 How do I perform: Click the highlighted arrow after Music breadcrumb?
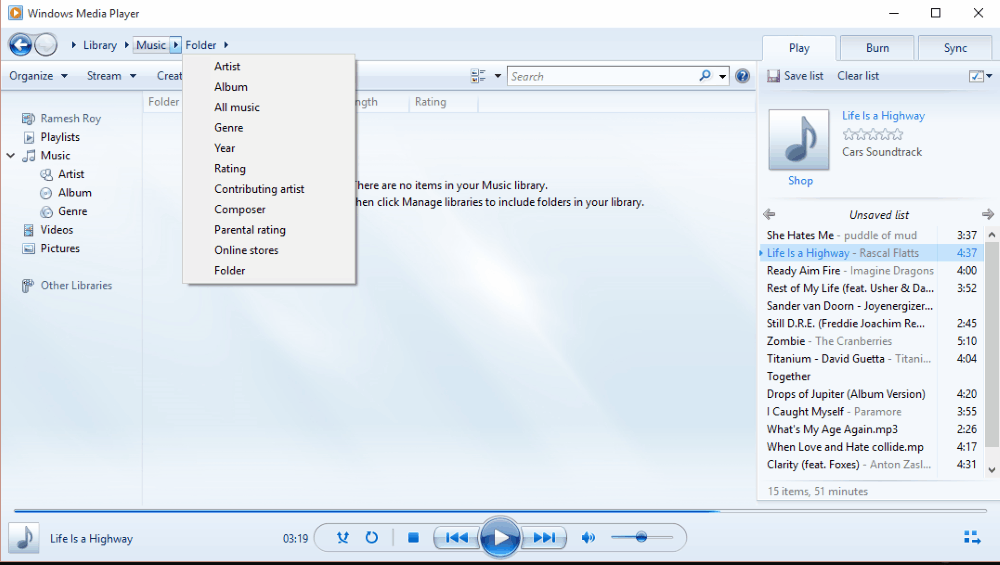pos(175,45)
